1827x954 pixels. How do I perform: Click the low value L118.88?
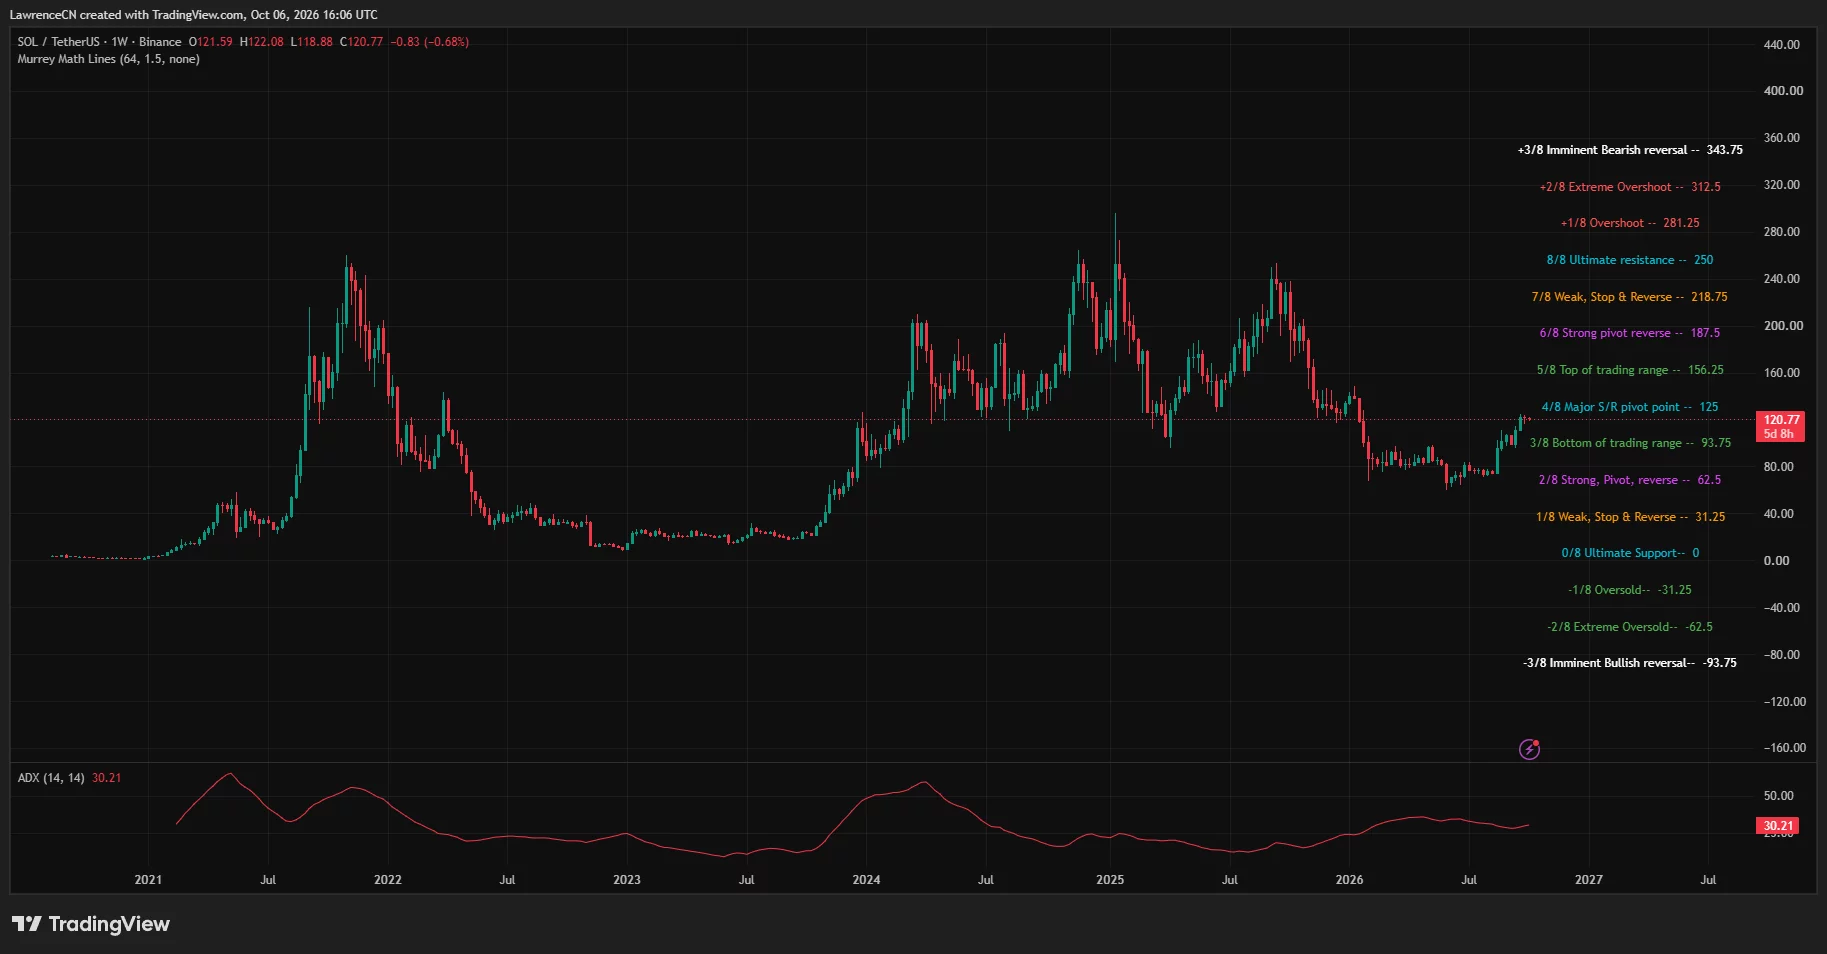(312, 42)
